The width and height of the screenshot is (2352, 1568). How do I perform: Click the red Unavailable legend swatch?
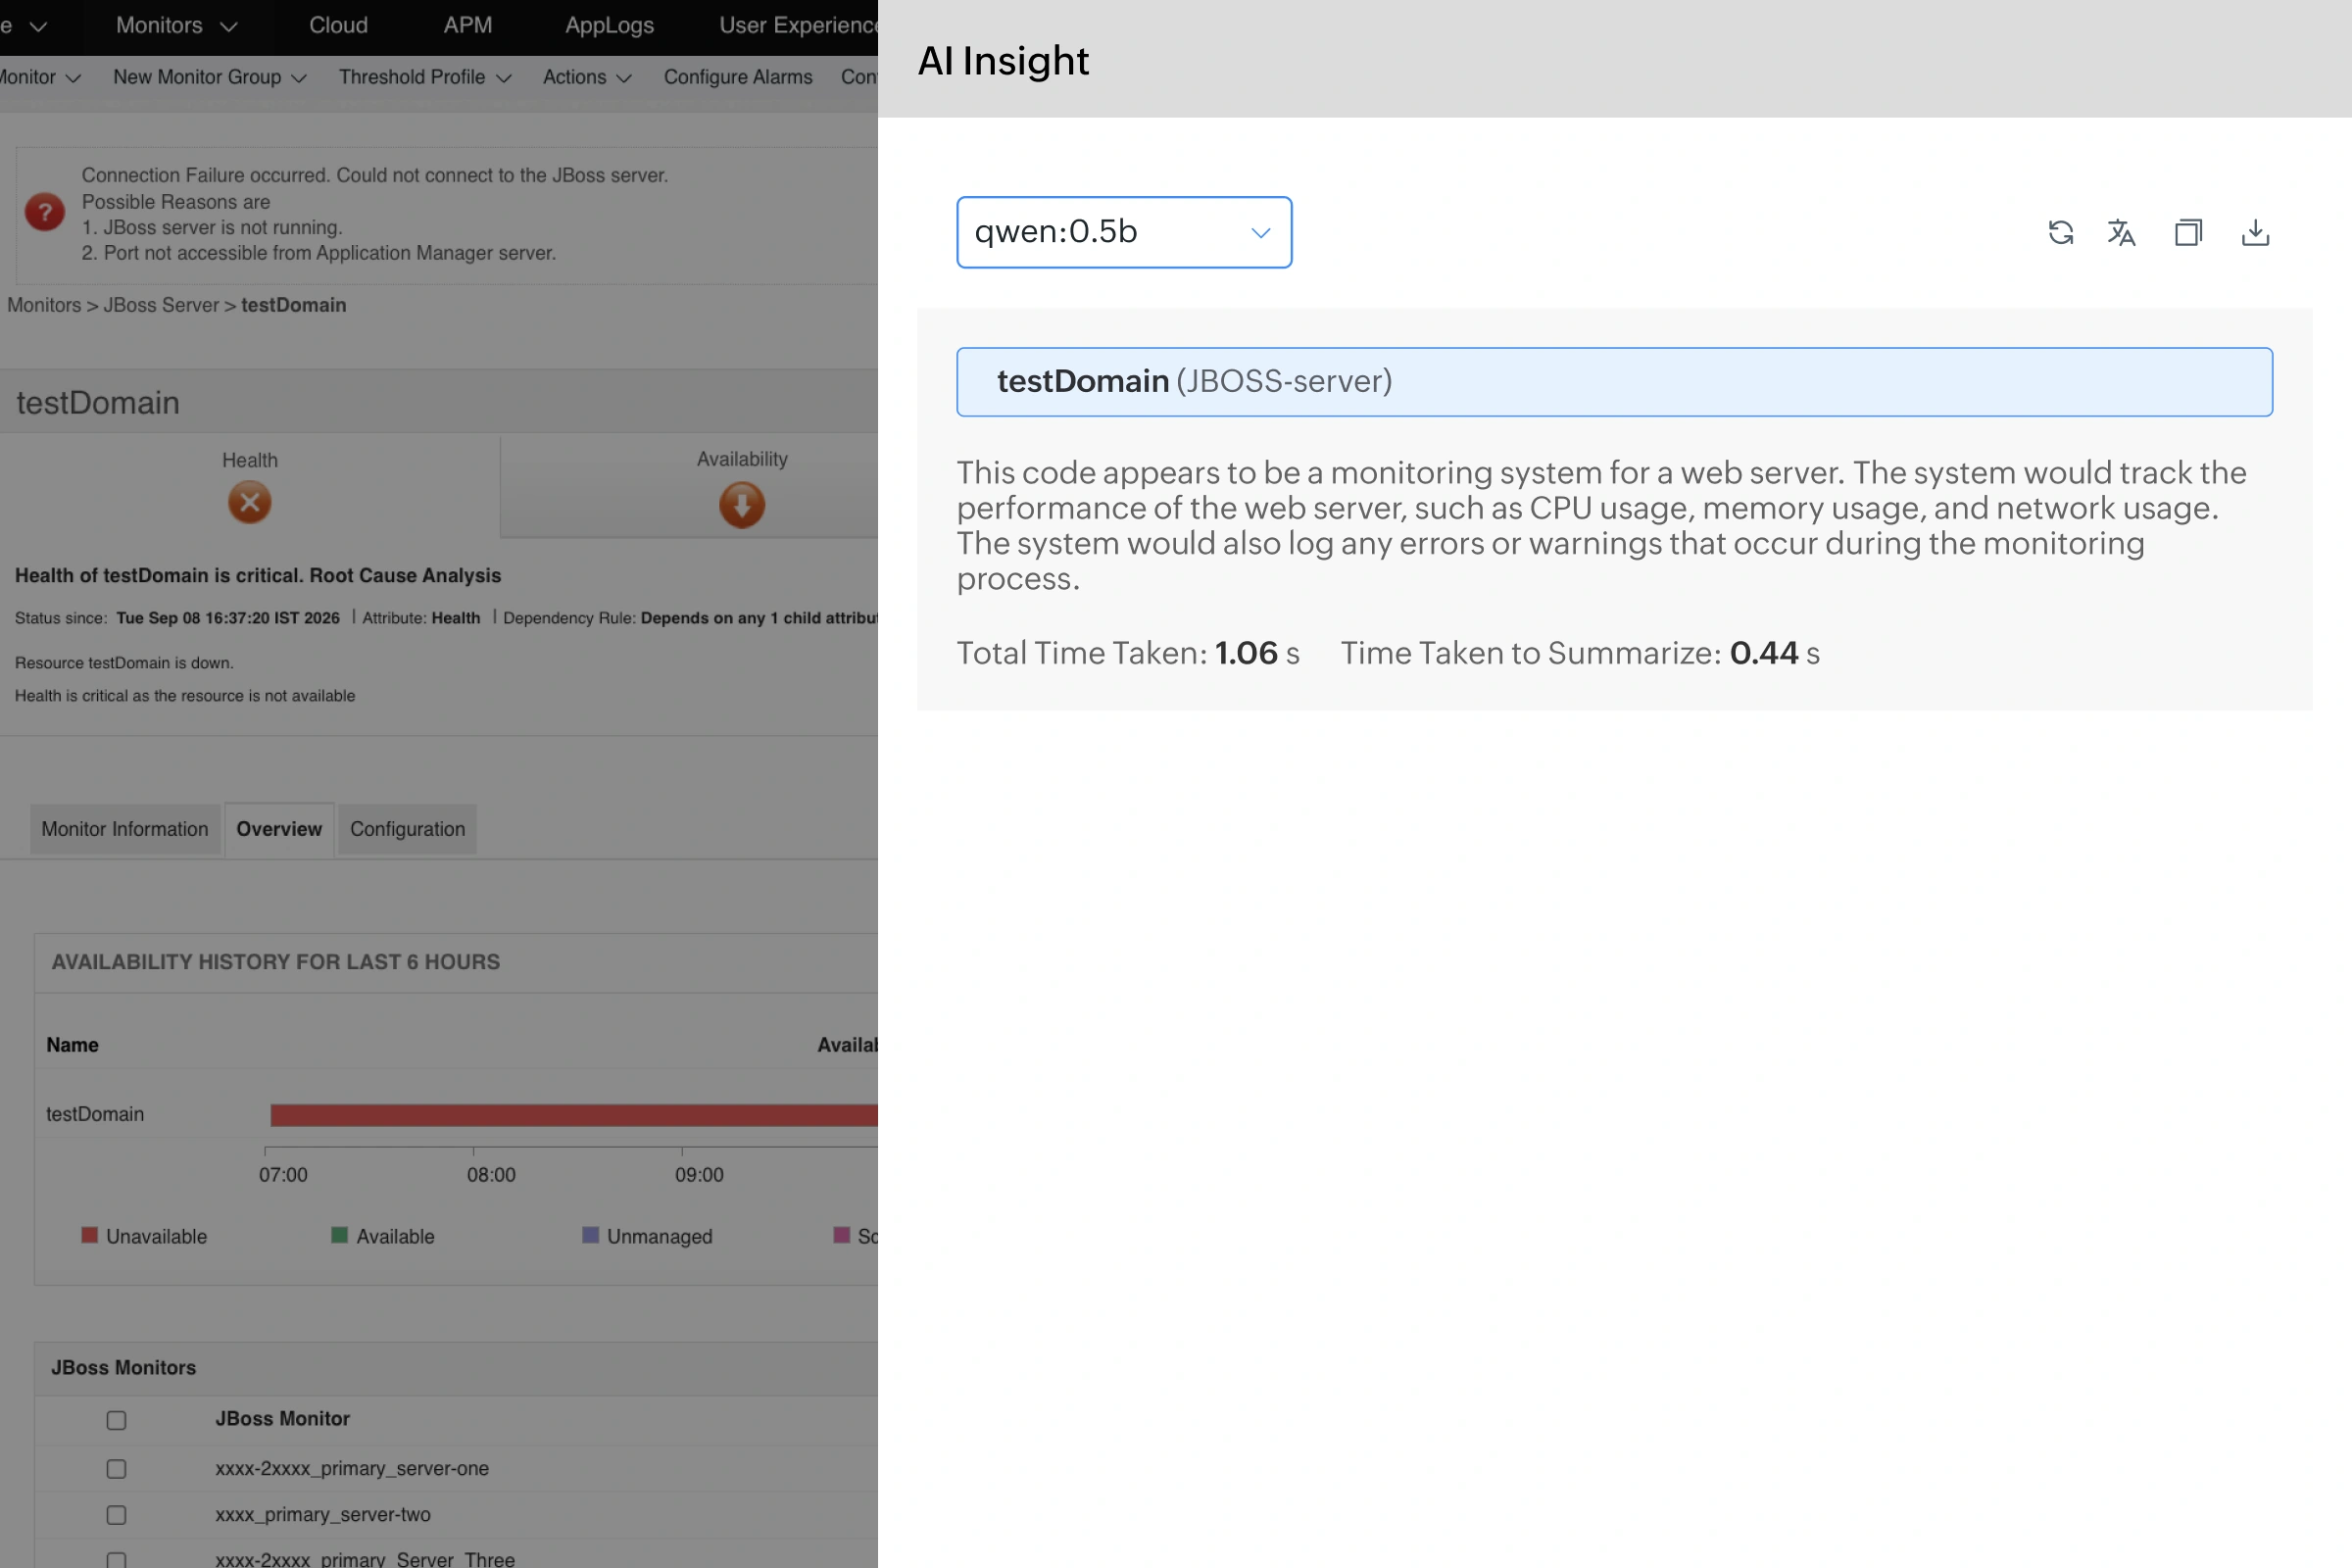coord(90,1235)
